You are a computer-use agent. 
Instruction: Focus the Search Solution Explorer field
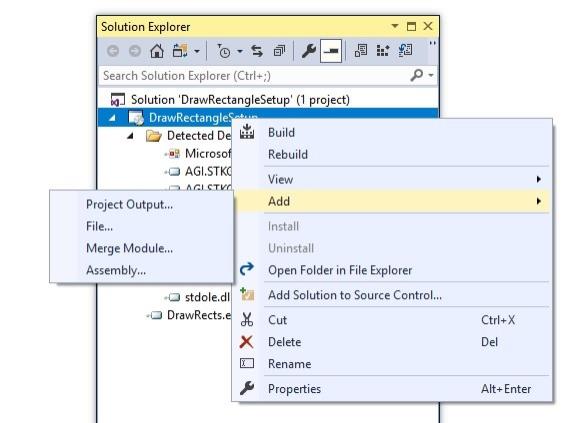pos(254,75)
